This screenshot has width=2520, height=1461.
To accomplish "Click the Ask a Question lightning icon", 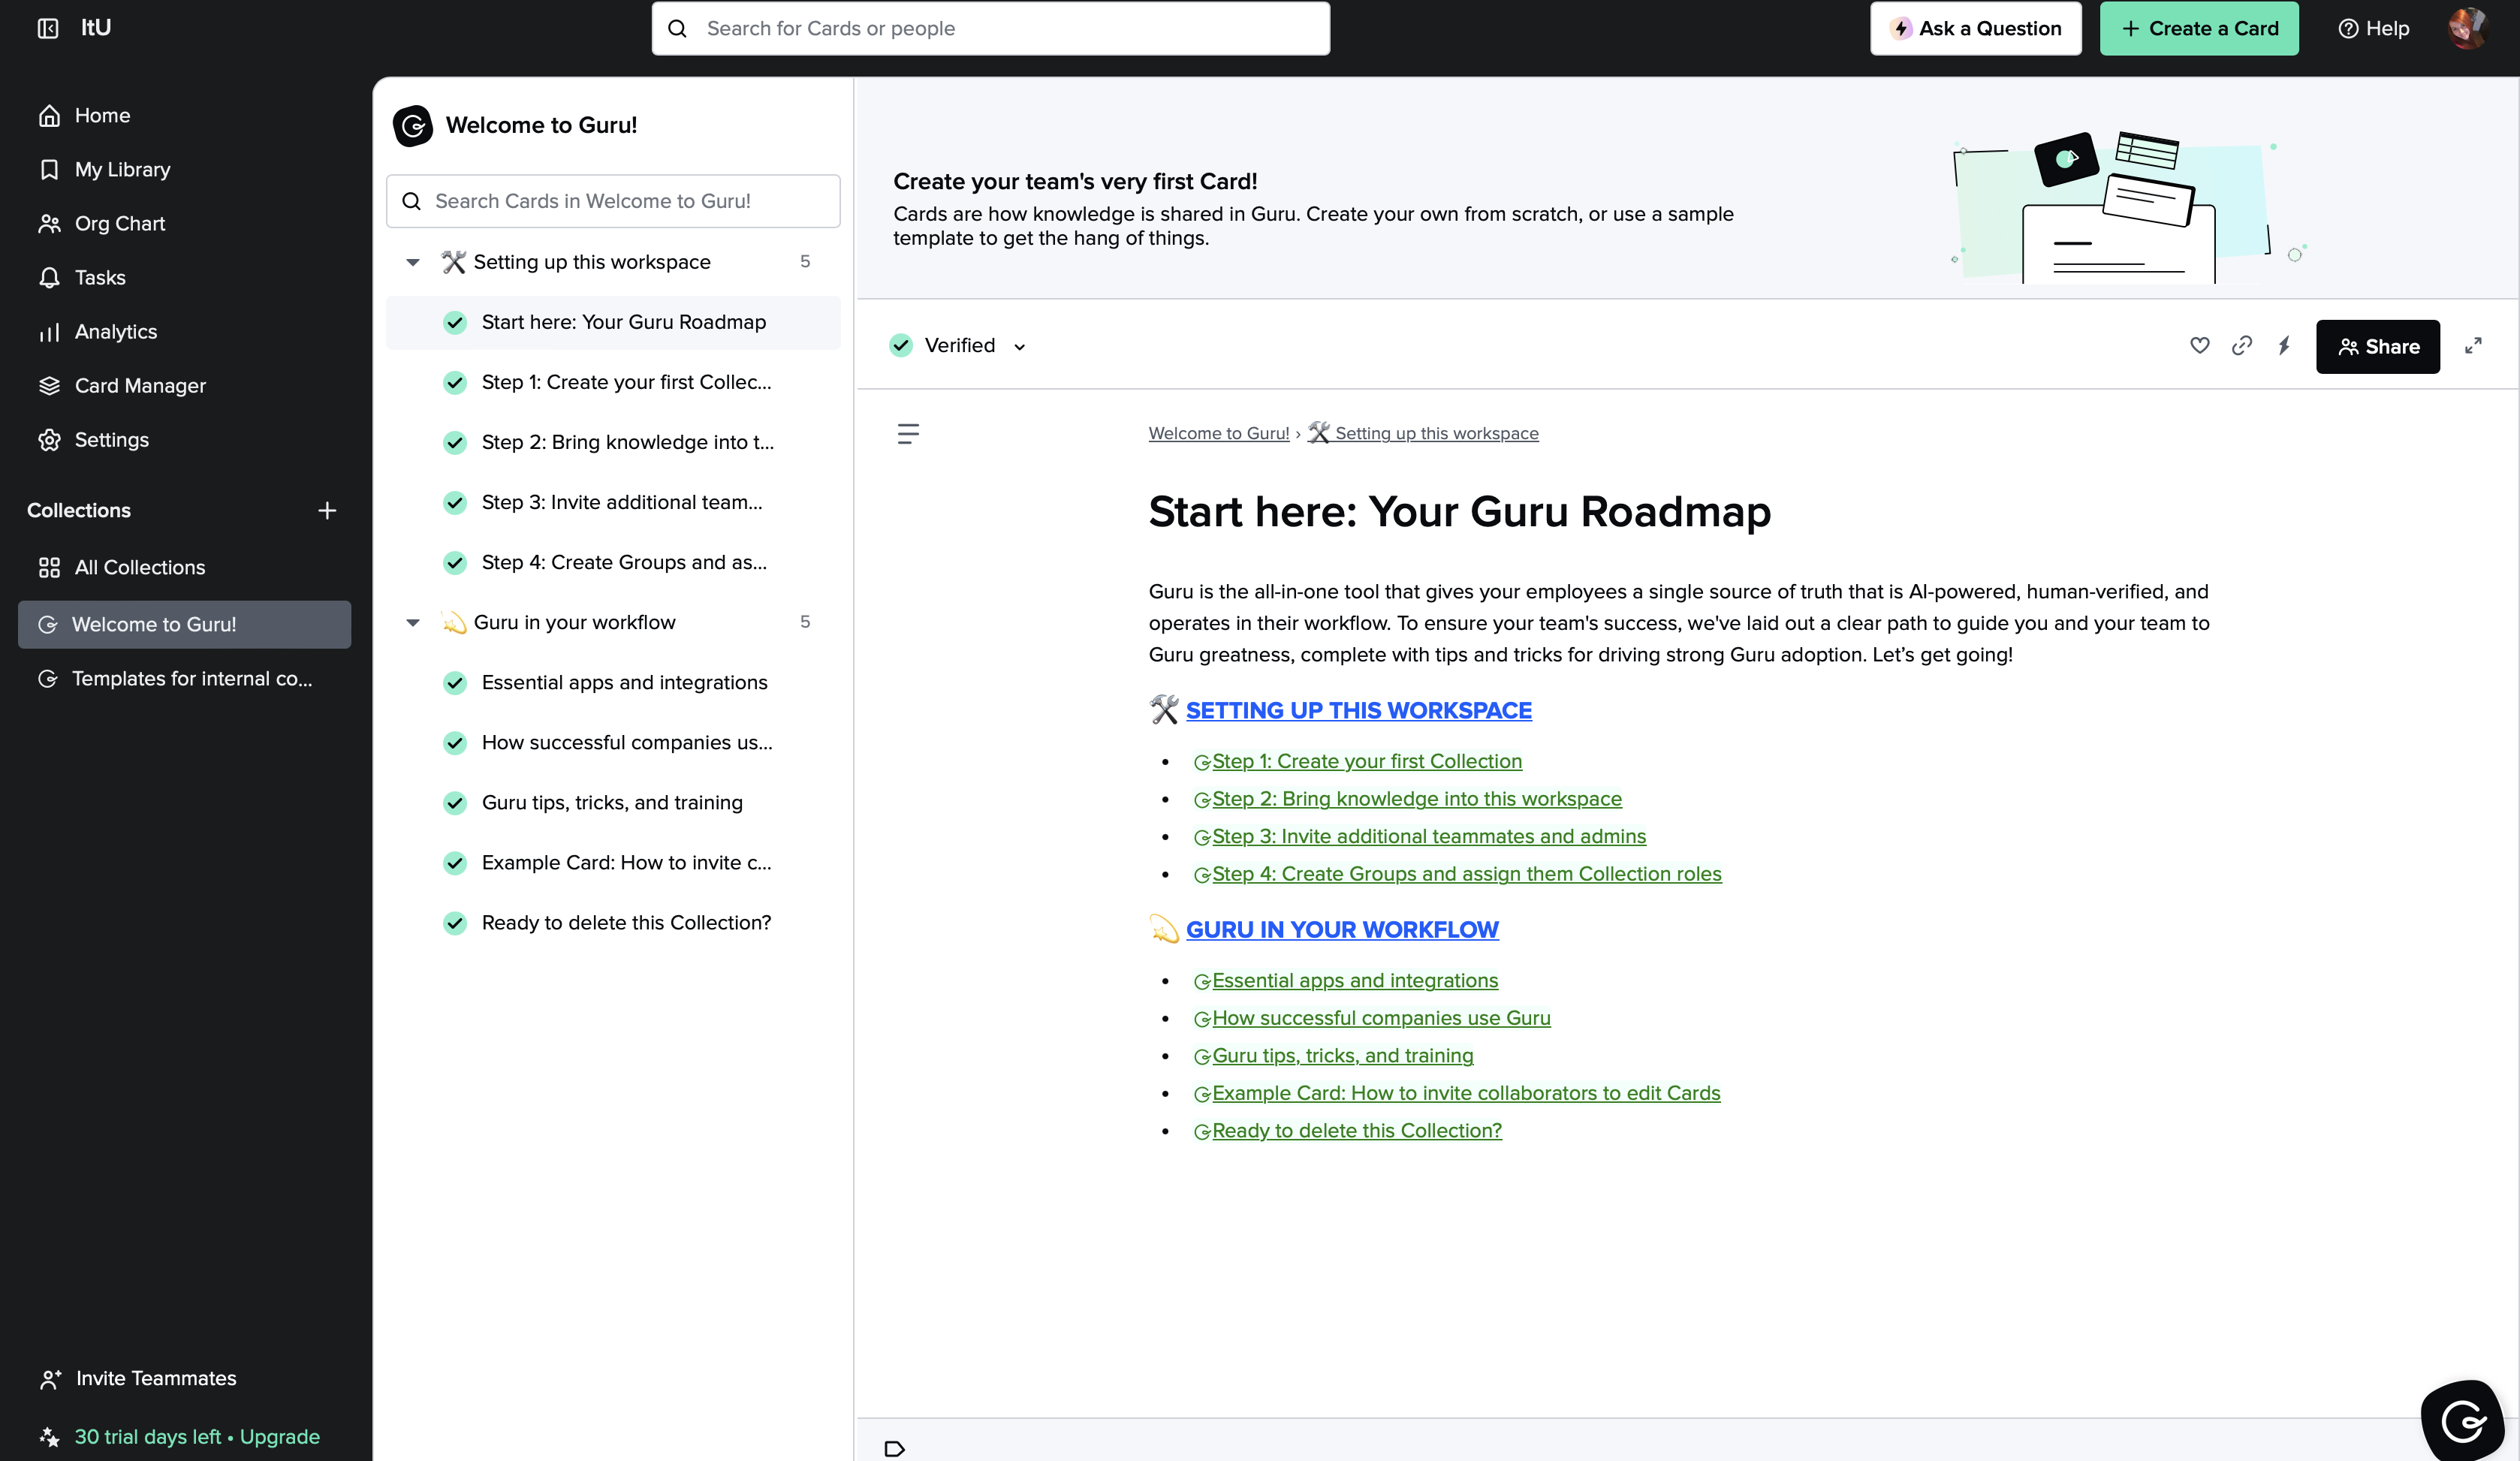I will 1901,28.
